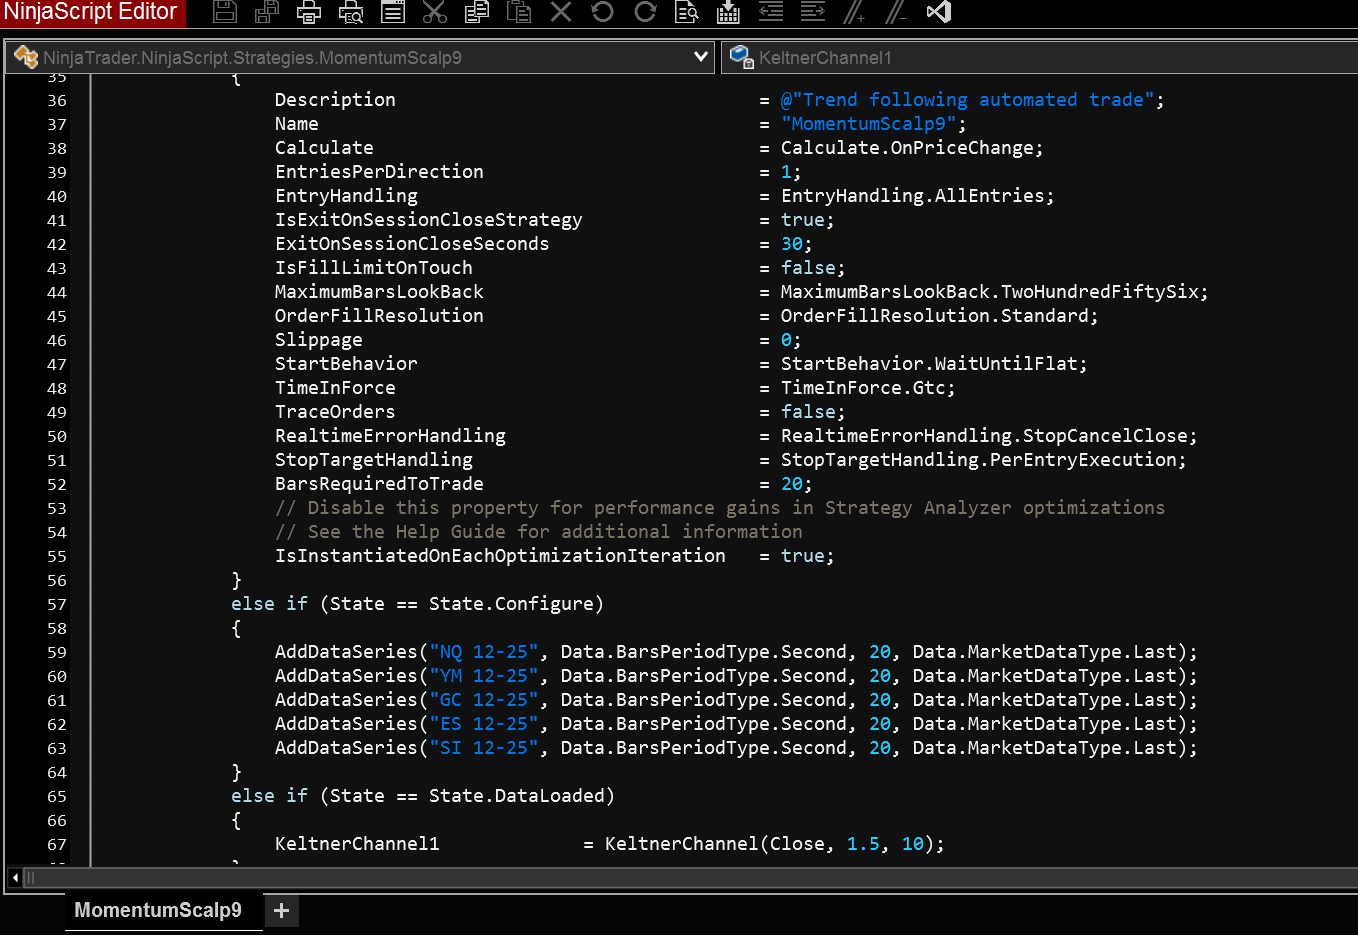Click line number 59 in the gutter
1358x935 pixels.
click(x=57, y=652)
